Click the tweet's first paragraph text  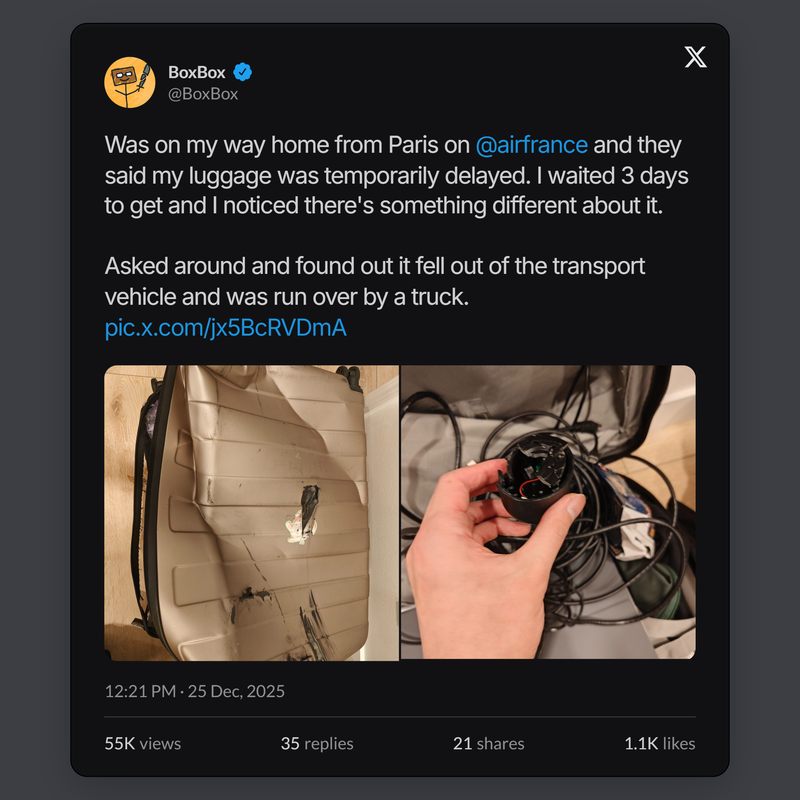[396, 176]
